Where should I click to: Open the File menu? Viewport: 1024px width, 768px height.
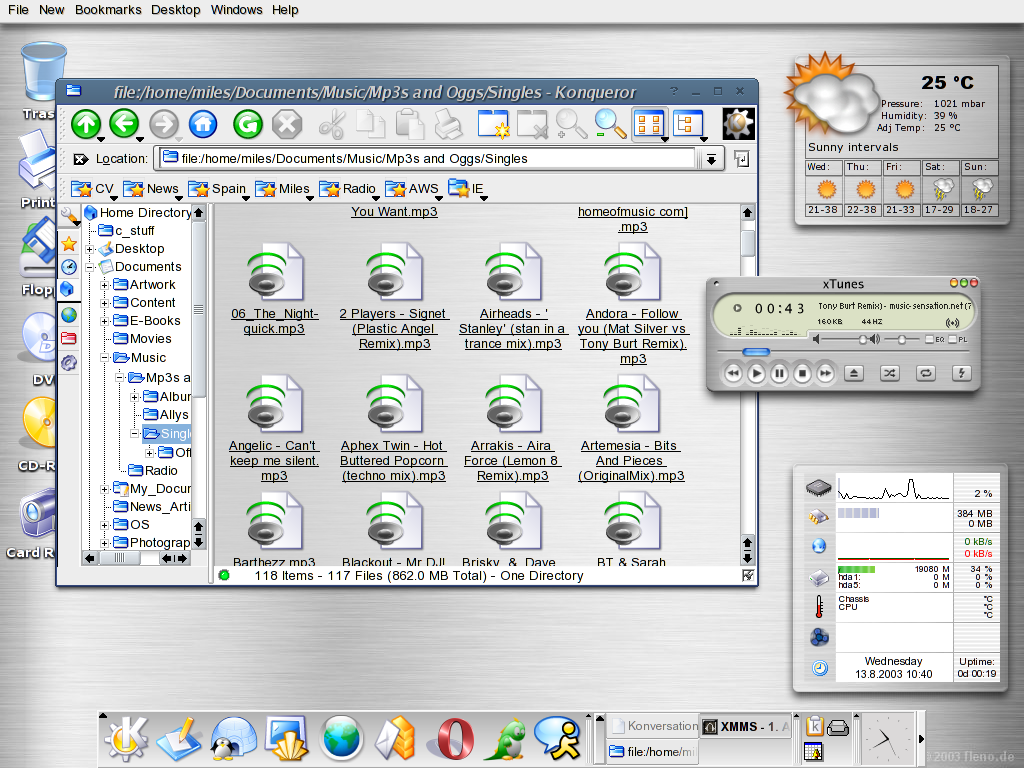(x=18, y=10)
